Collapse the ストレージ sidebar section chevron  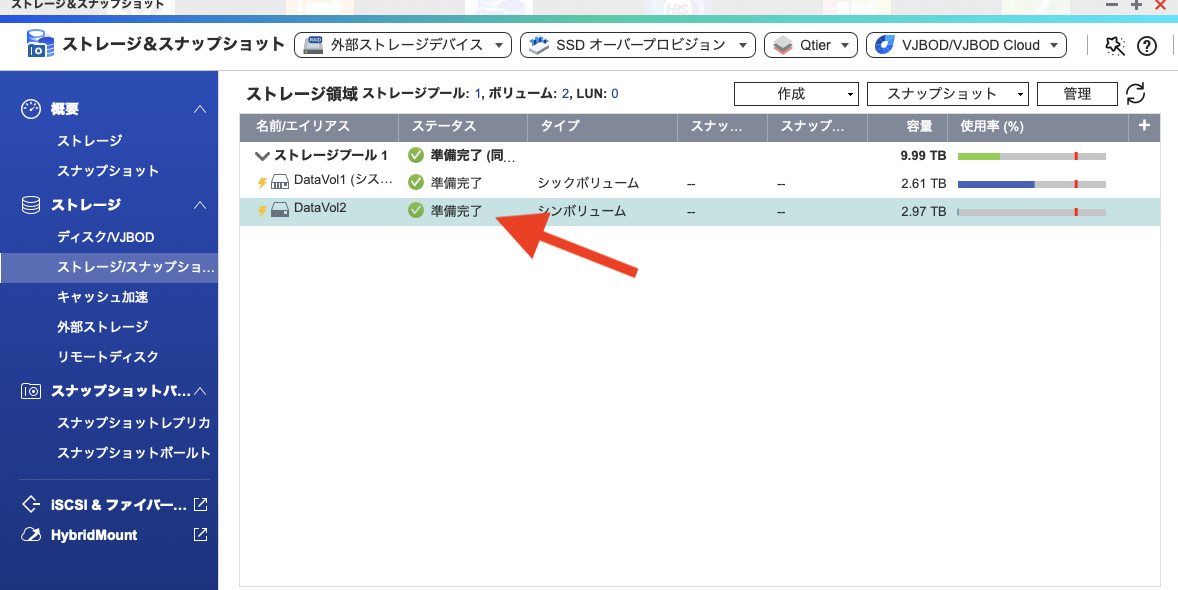tap(200, 204)
